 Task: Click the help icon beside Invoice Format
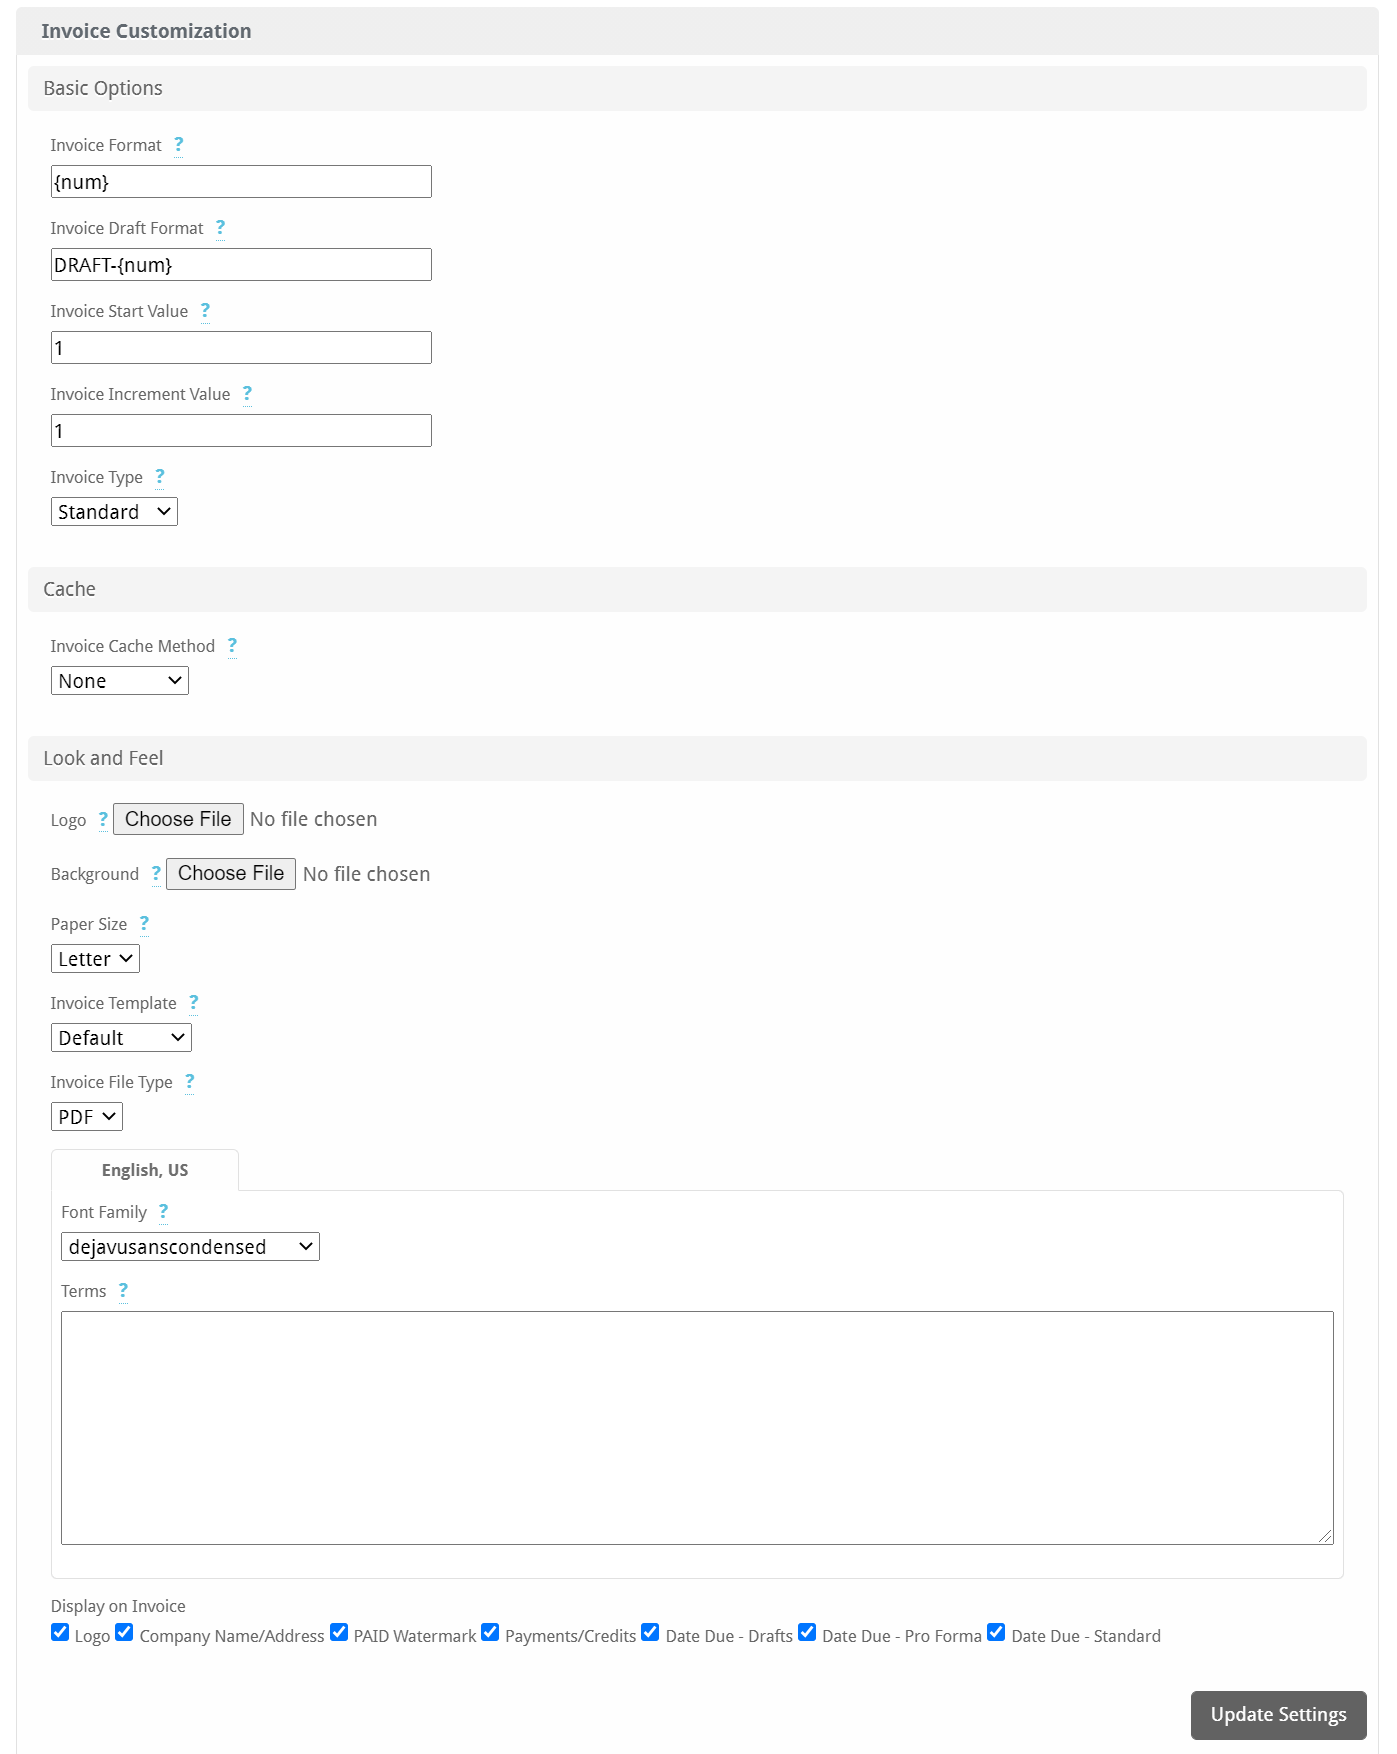tap(178, 145)
